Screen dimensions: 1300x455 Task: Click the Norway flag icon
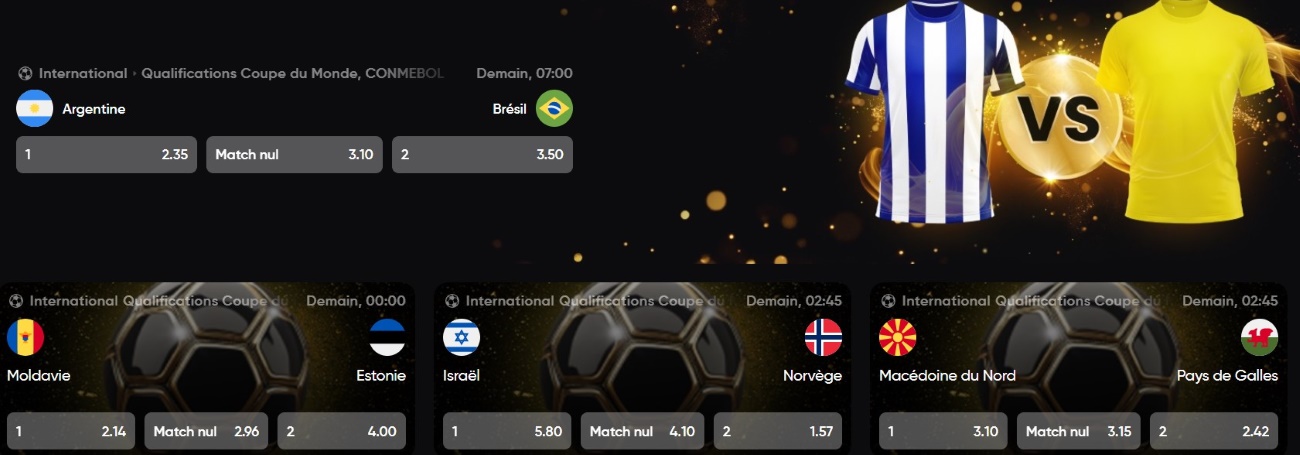823,338
